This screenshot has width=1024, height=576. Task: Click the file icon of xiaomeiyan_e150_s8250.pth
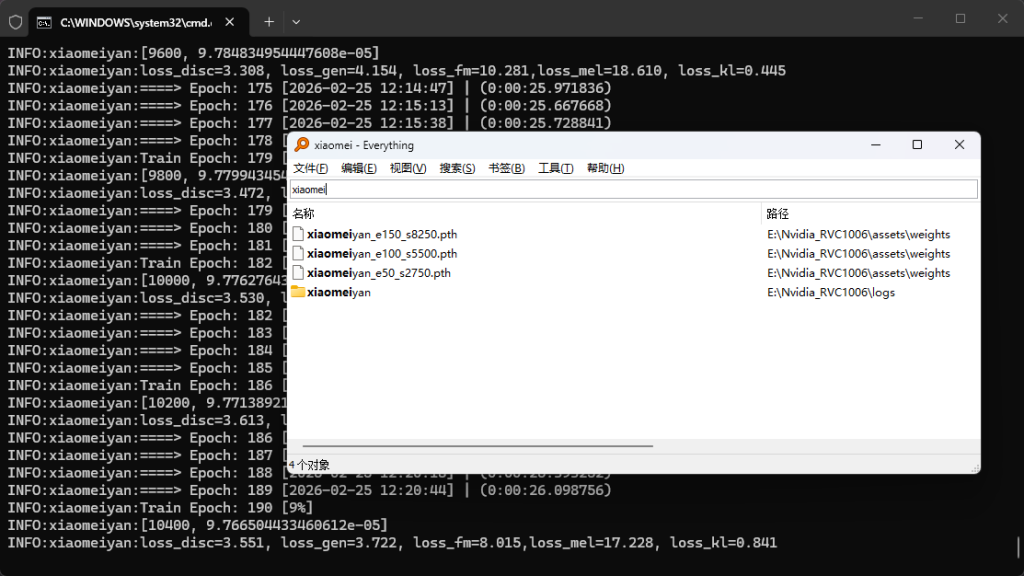pyautogui.click(x=298, y=234)
